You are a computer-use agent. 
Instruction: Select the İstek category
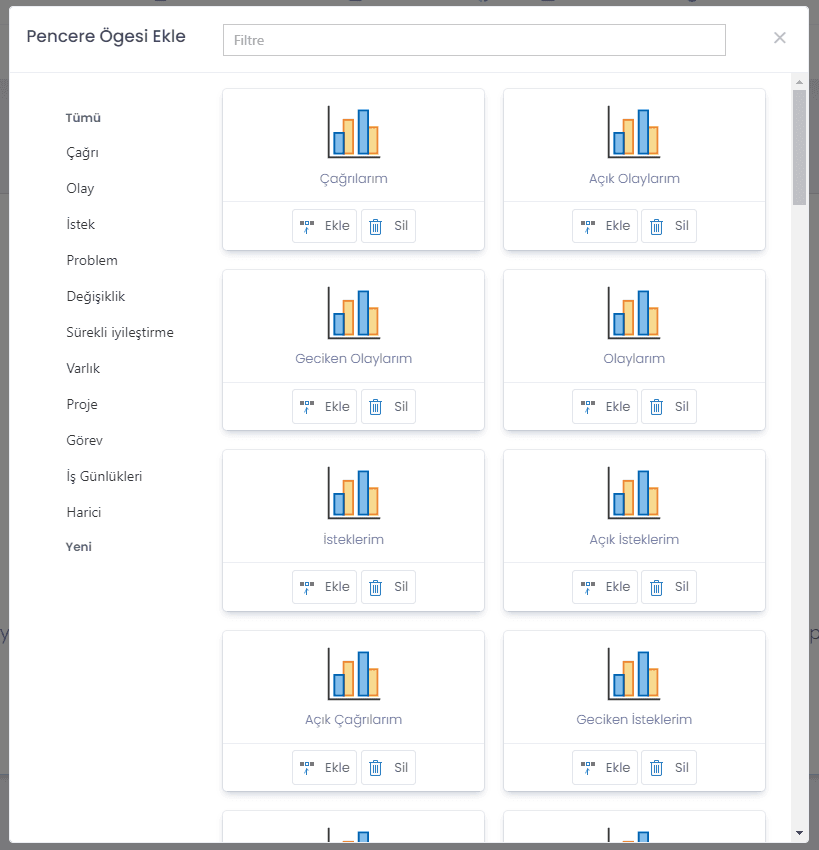coord(80,224)
